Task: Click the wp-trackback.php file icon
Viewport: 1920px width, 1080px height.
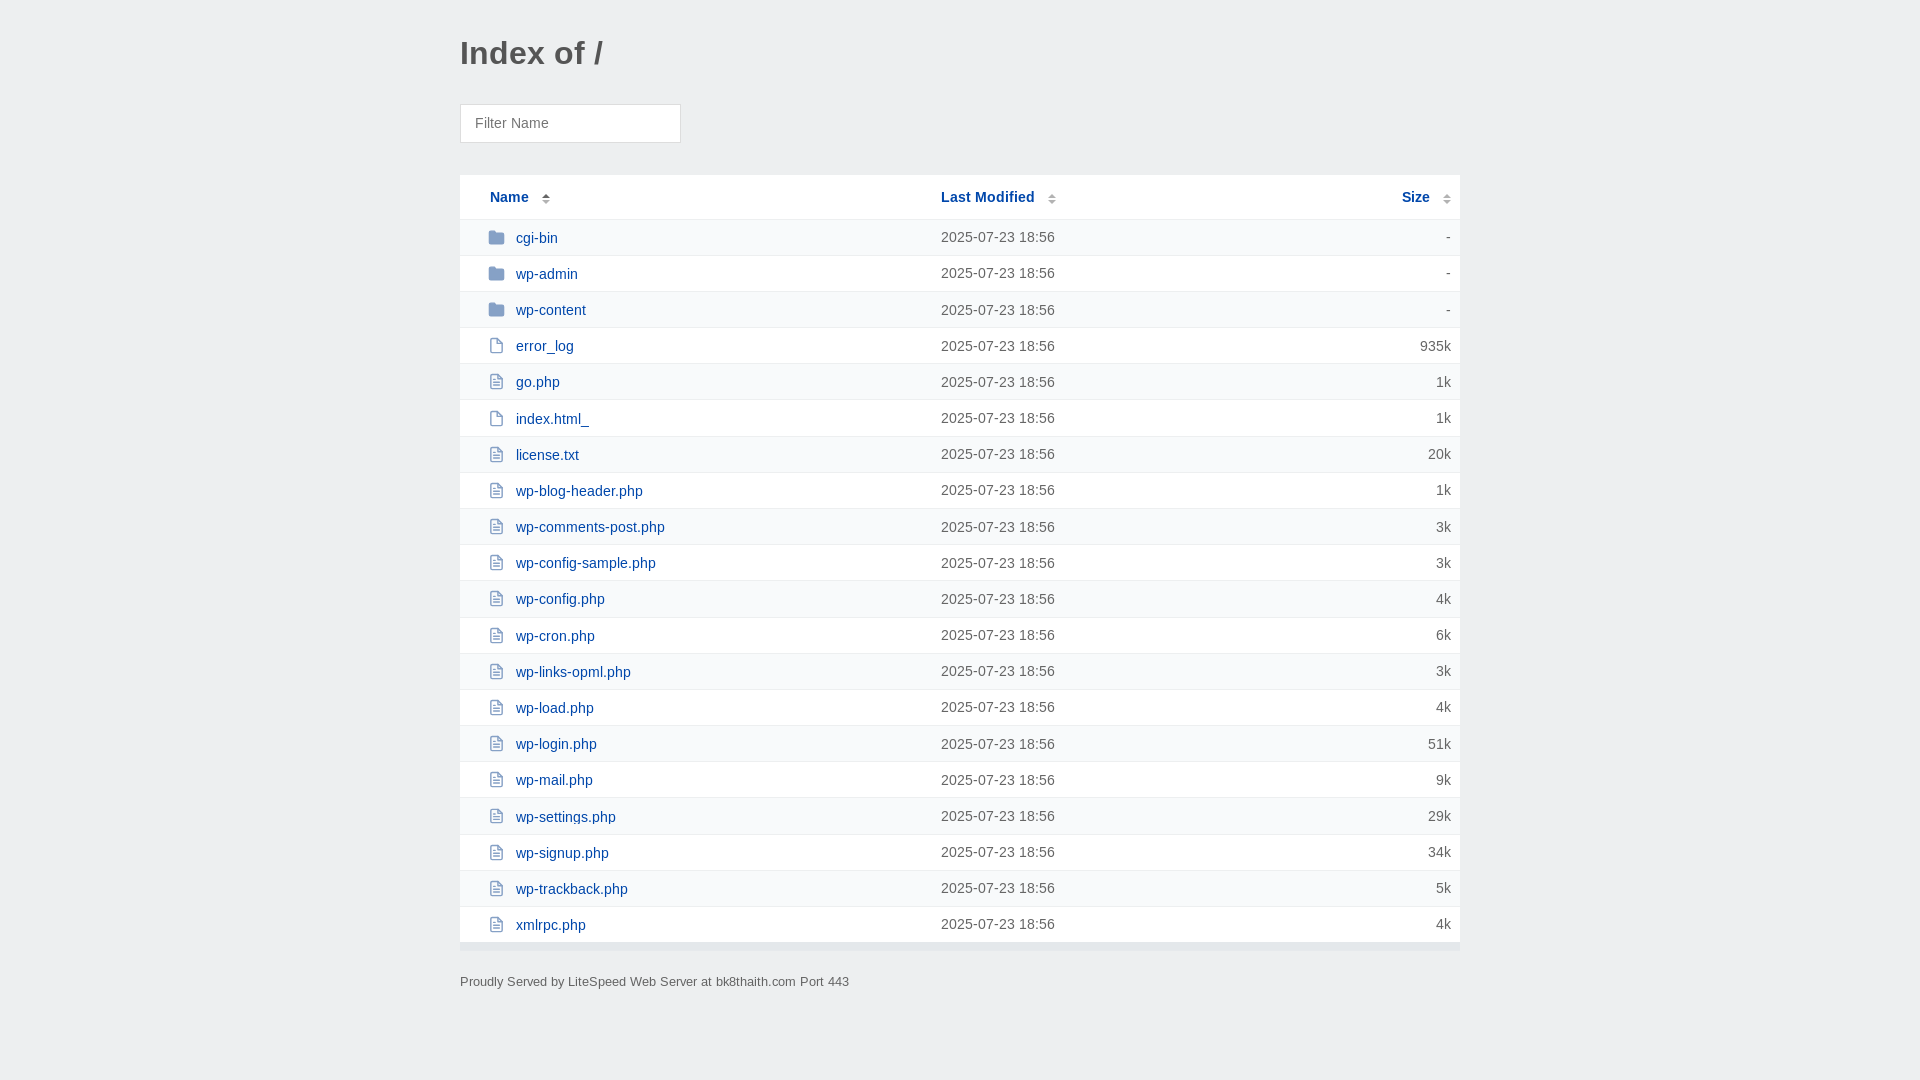Action: [496, 888]
